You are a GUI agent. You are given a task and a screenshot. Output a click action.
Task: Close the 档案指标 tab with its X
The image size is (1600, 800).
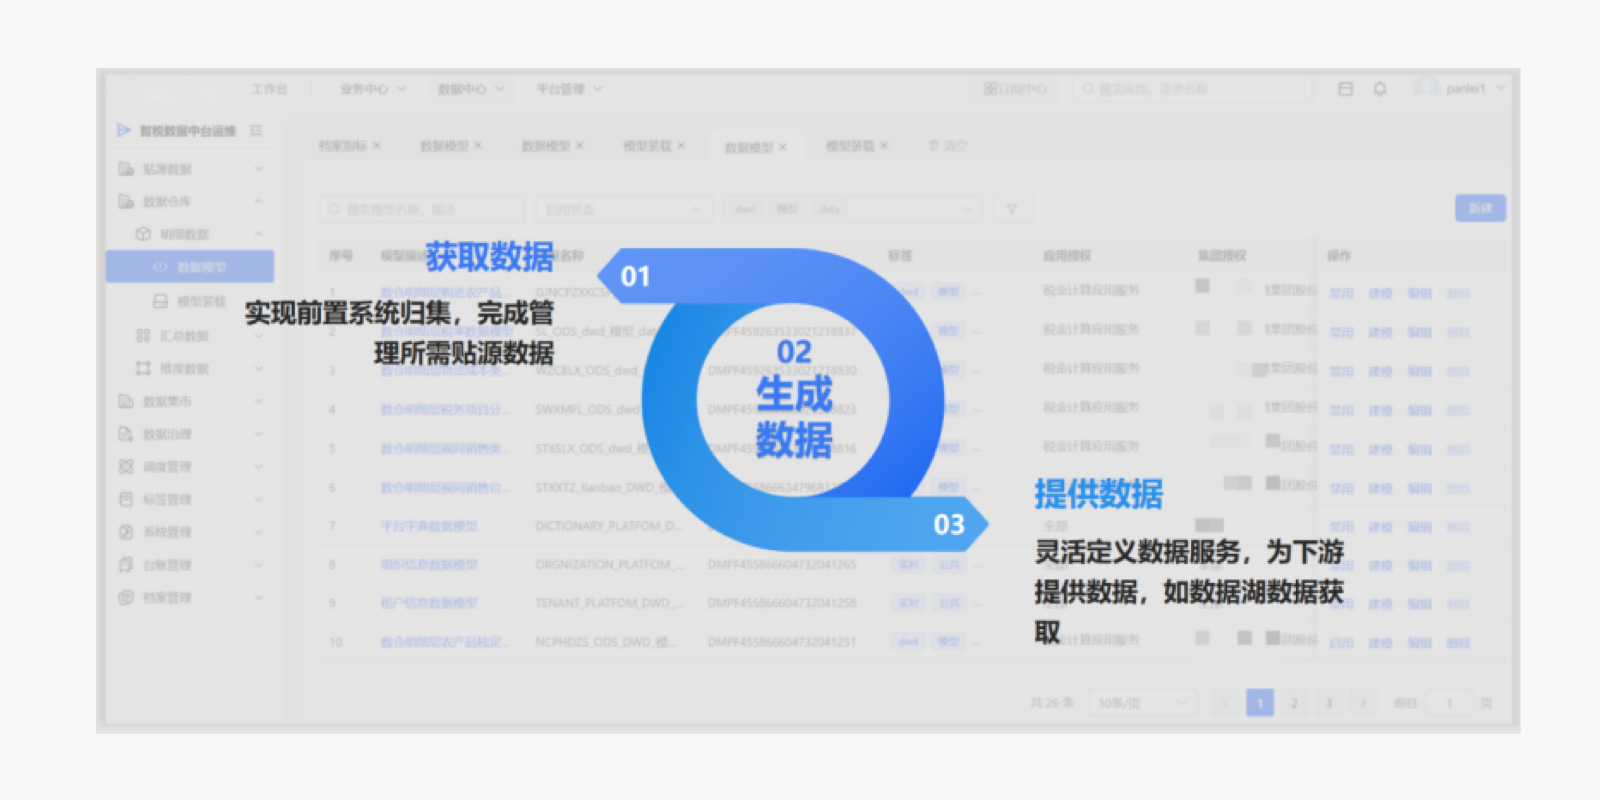(377, 146)
